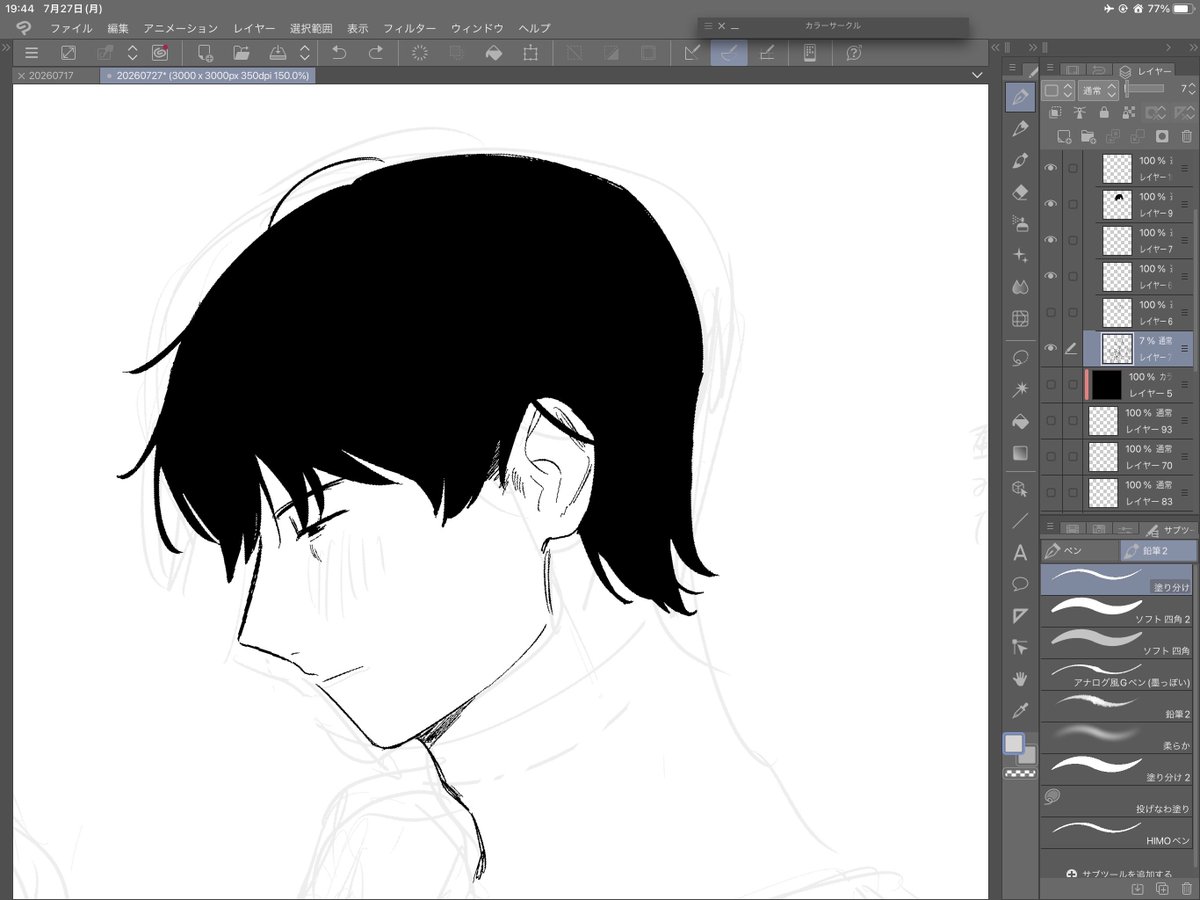Select the transparent color swatch

pos(1020,774)
